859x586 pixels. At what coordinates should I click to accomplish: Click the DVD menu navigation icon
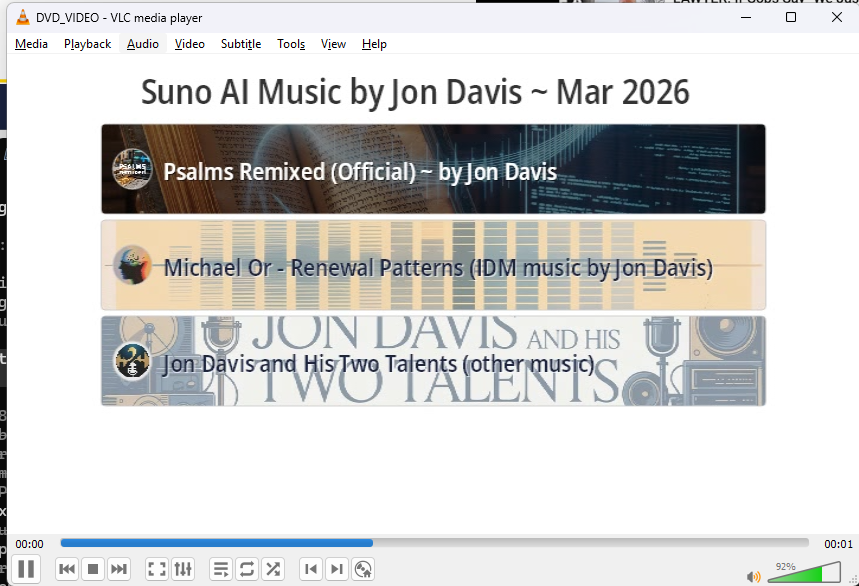point(363,568)
